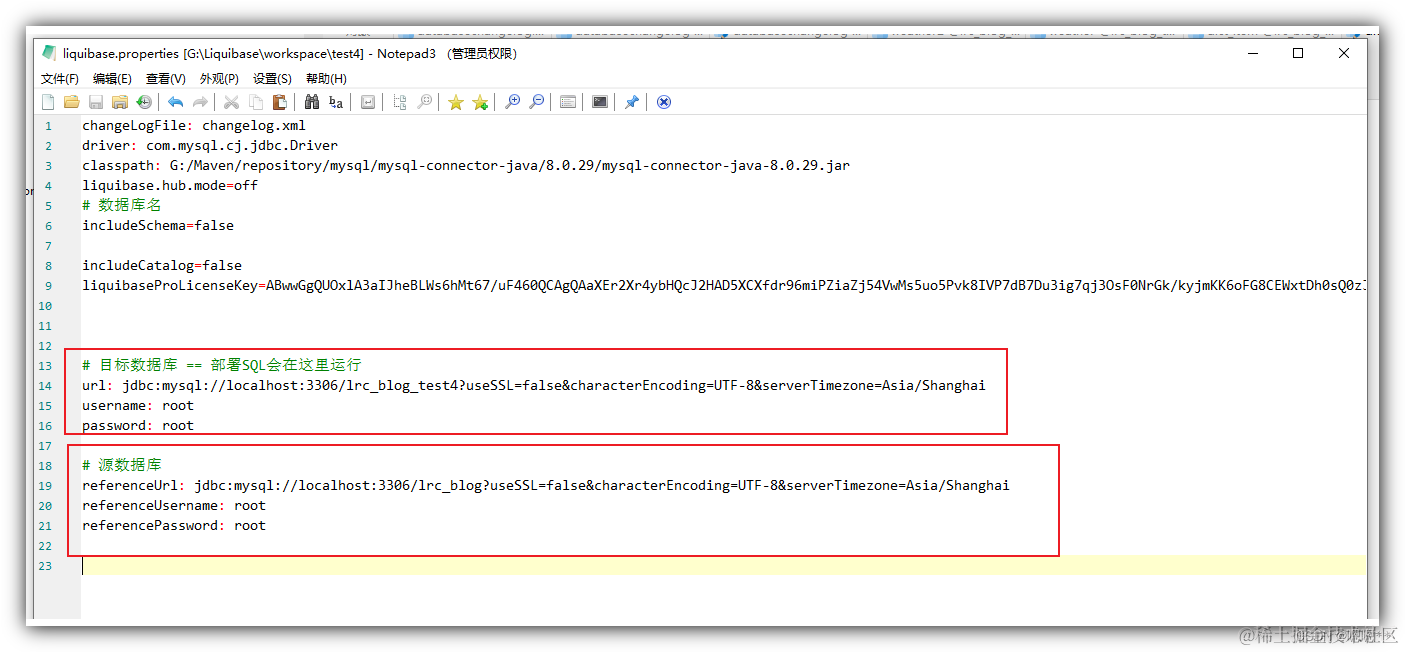Click the url: jdbc lrc_blog_test4 line
The image size is (1405, 652).
tap(534, 386)
